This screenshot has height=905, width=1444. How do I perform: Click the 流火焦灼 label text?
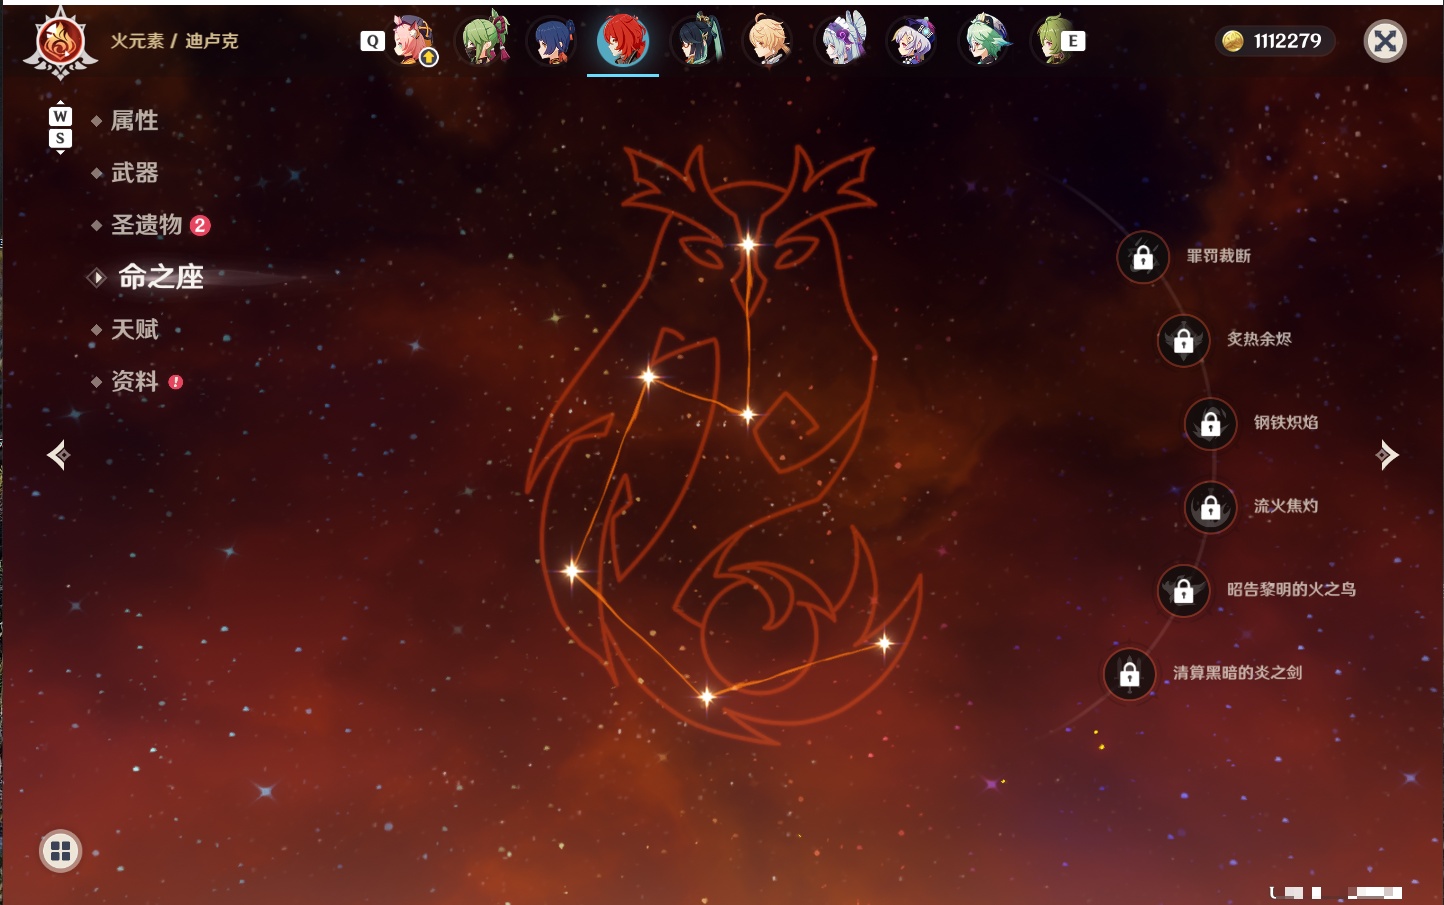(x=1286, y=506)
